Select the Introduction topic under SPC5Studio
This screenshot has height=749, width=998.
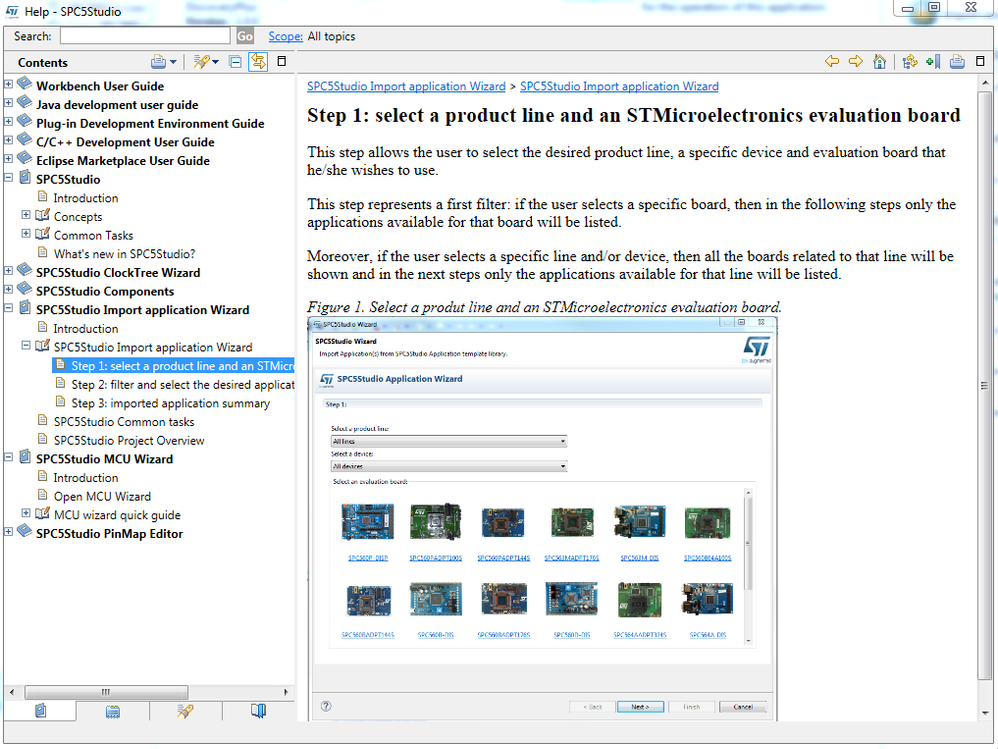pyautogui.click(x=85, y=198)
